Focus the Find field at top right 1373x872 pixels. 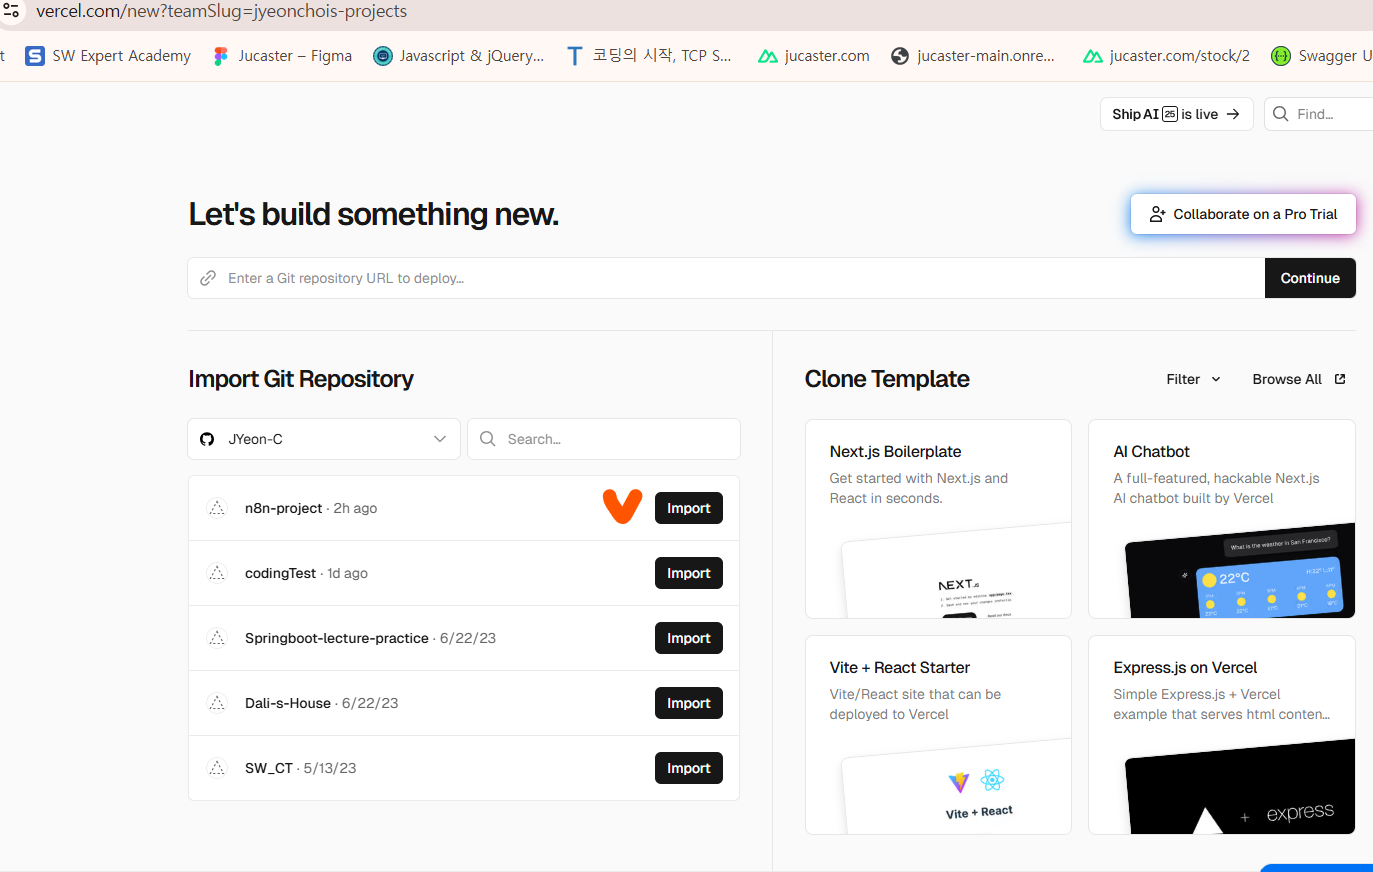[x=1319, y=114]
